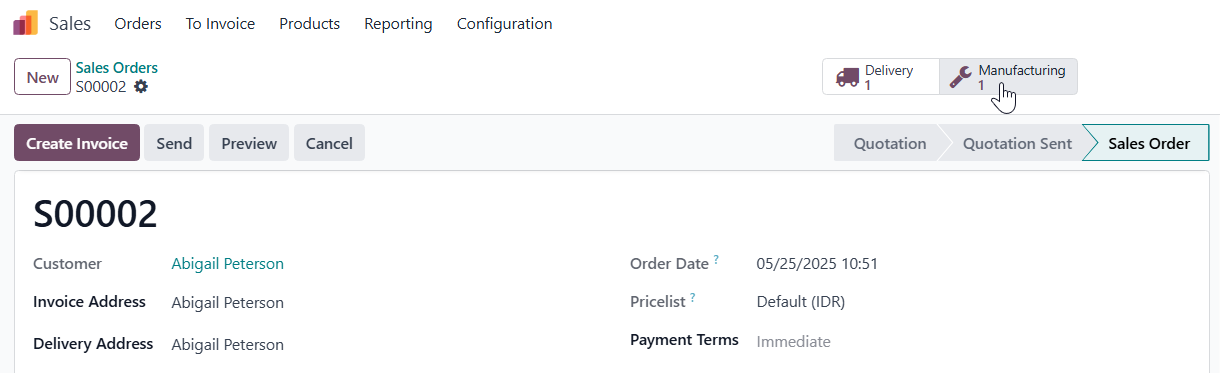Expand the Reporting menu
The image size is (1220, 373).
(398, 23)
